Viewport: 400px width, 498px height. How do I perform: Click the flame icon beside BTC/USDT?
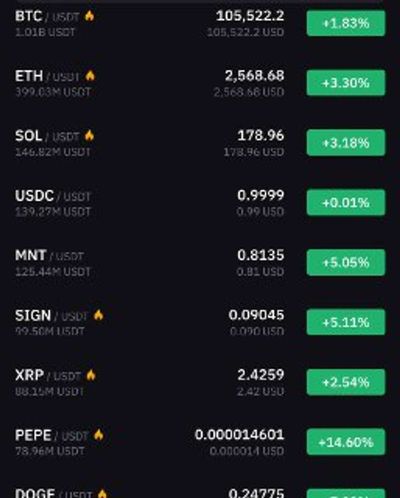coord(89,16)
